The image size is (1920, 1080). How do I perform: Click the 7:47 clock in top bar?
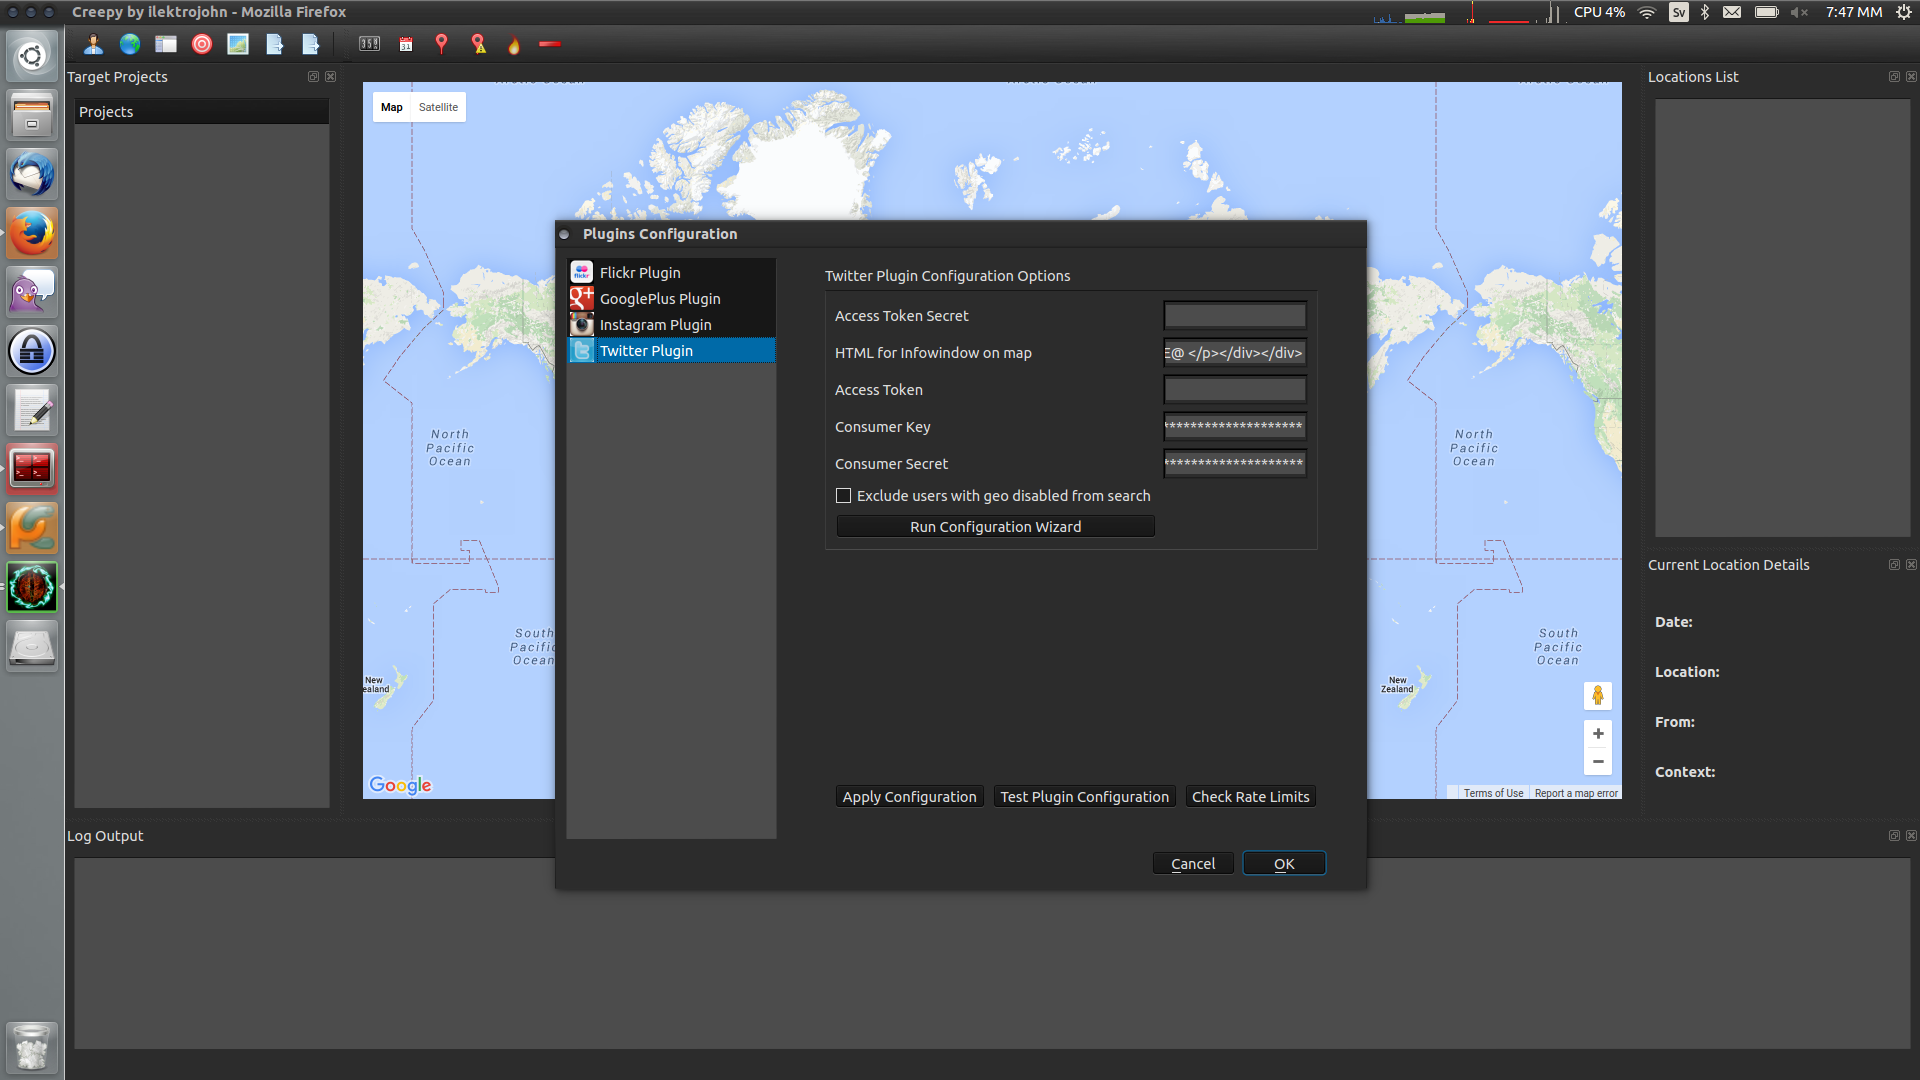(x=1854, y=12)
